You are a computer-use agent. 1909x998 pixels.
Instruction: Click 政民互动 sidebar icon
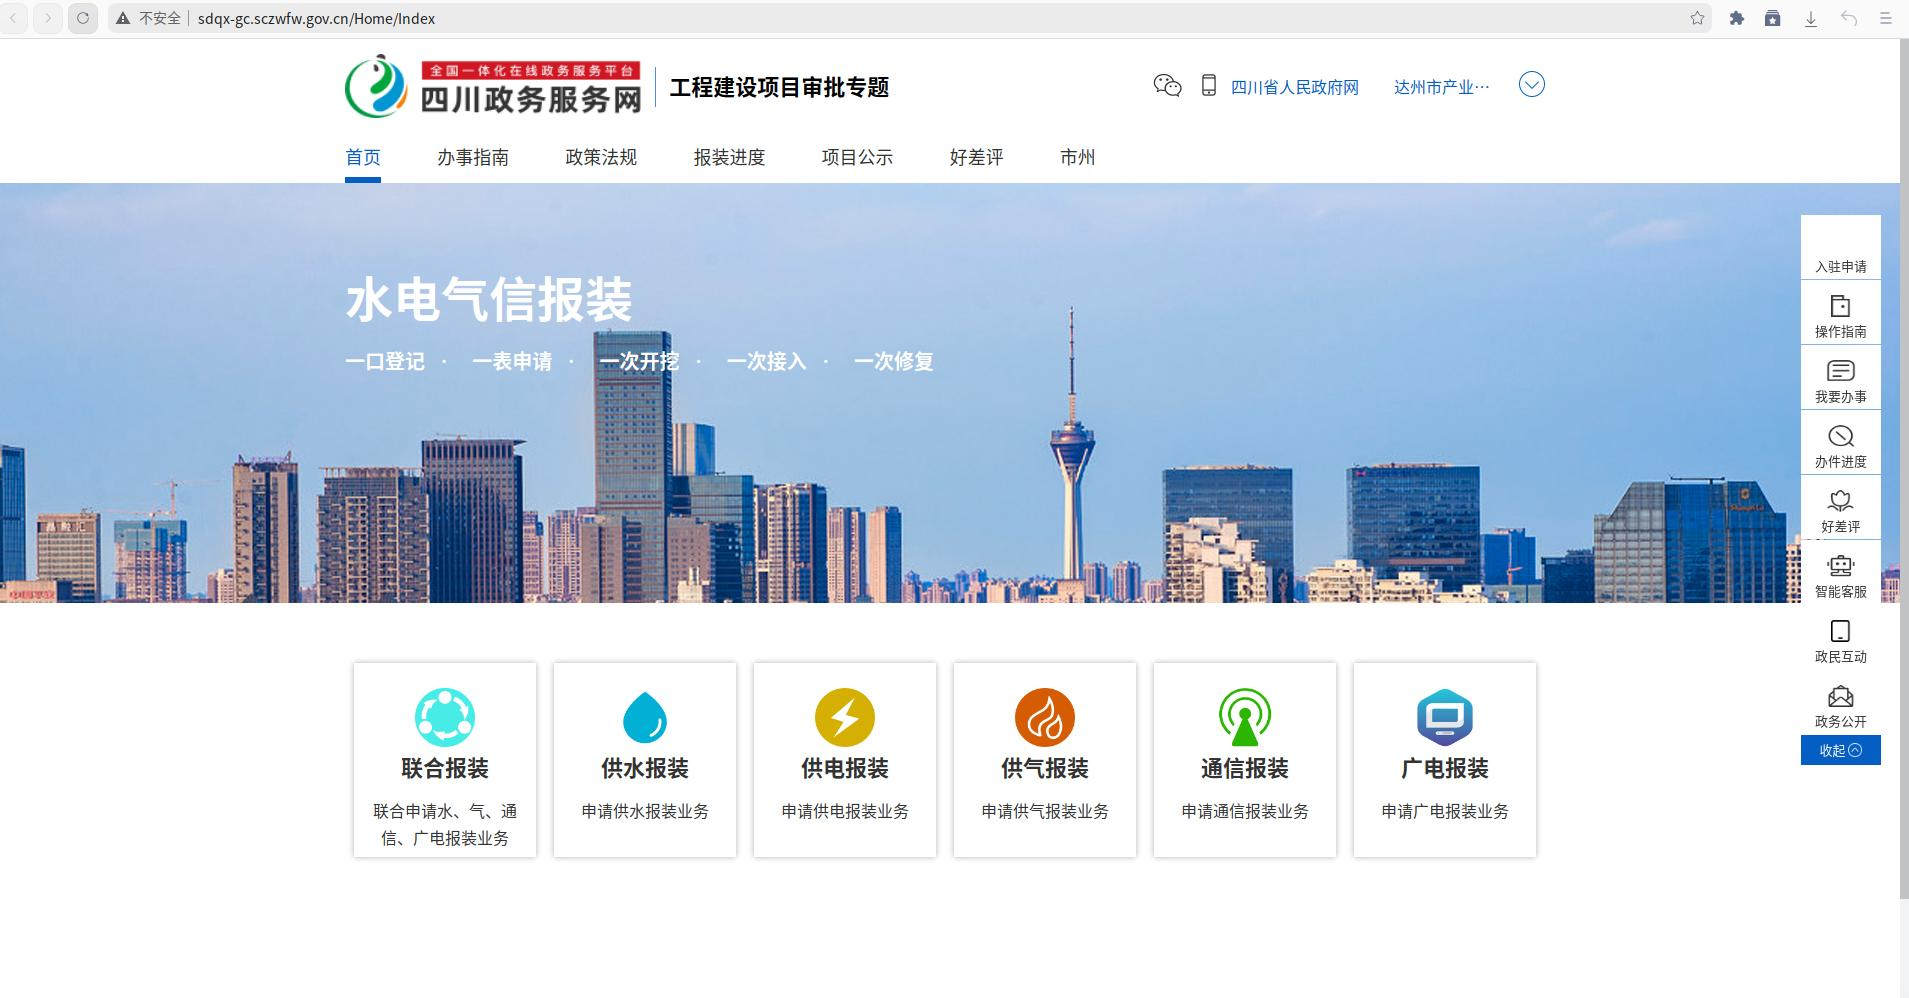1840,632
